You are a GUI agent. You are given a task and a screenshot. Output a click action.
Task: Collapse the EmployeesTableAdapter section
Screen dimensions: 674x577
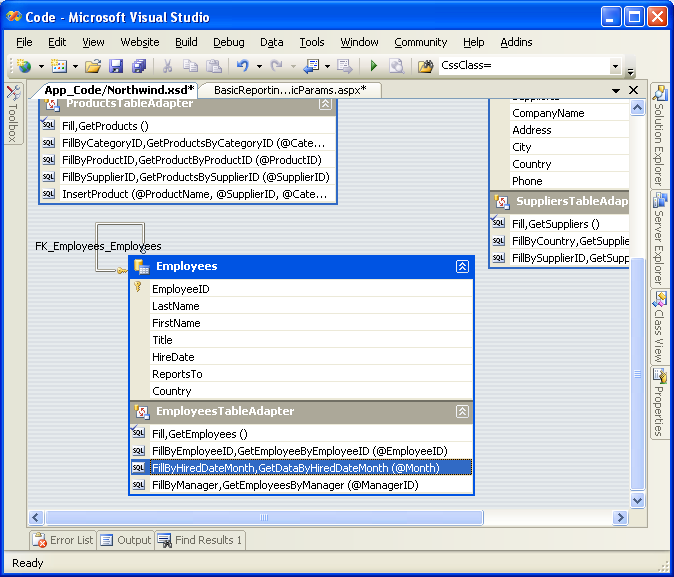coord(462,411)
